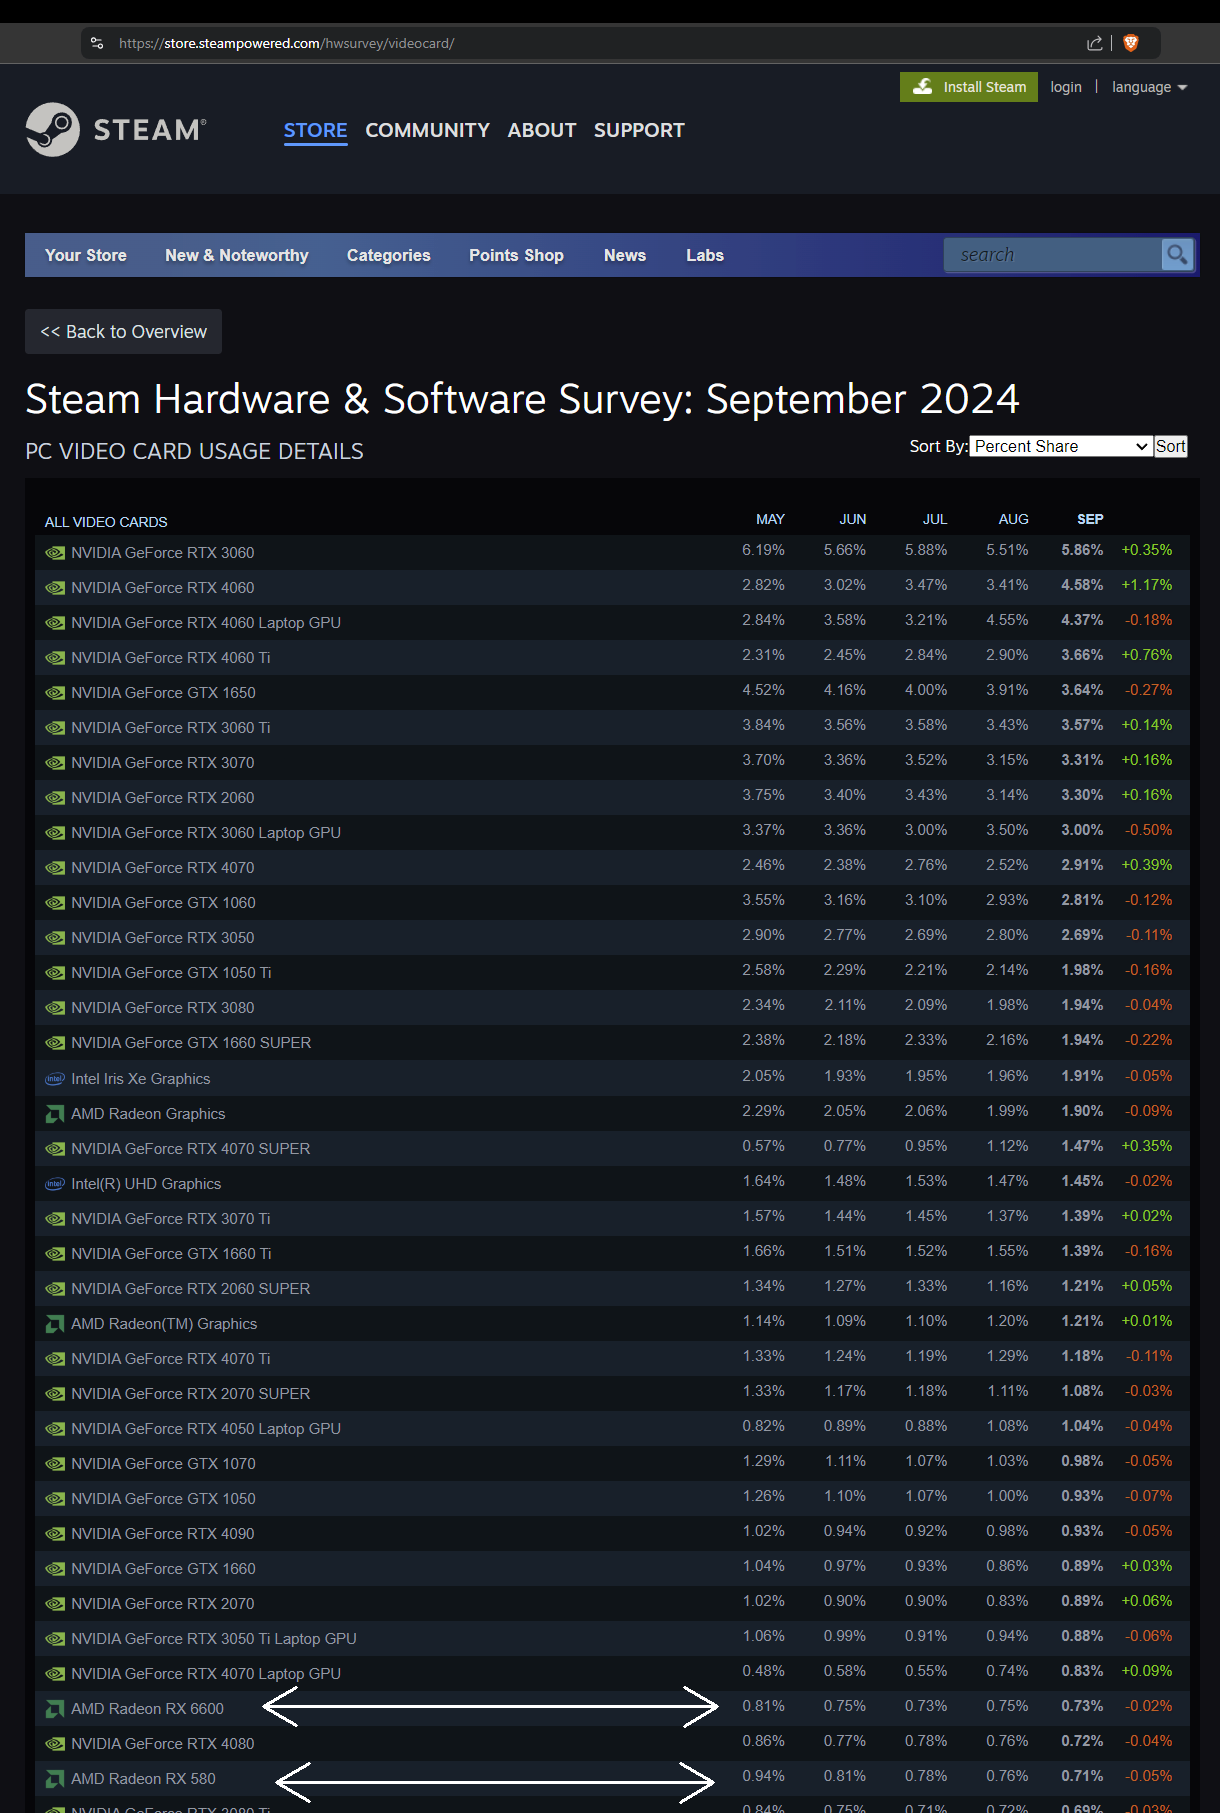Open the New & Noteworthy tab
The image size is (1220, 1813).
(x=237, y=255)
